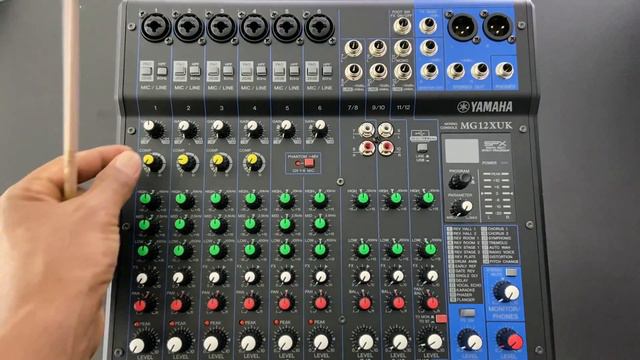Click the 7/8 channel HIGH EQ knob
Screen dimensions: 640x360
click(x=362, y=200)
